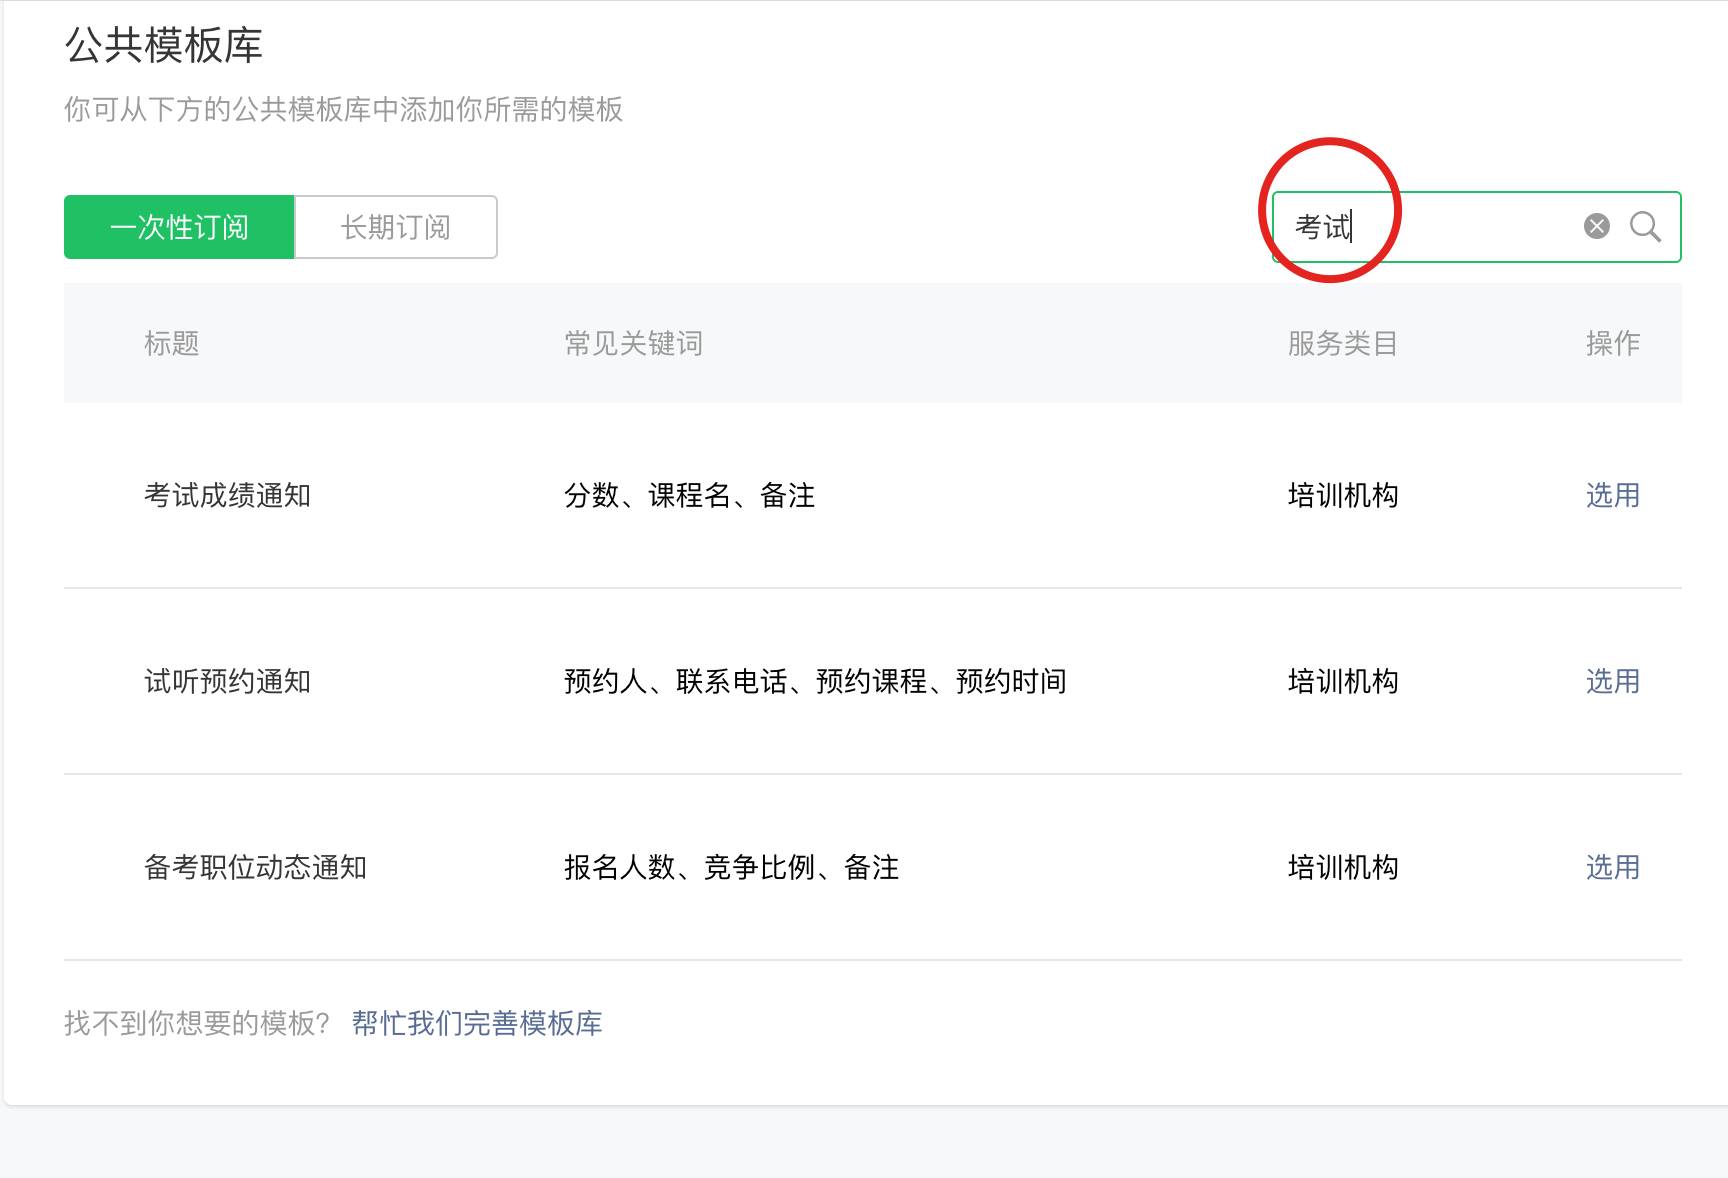Image resolution: width=1728 pixels, height=1178 pixels.
Task: Click subtitle 你可从下方的公共模板库中添加你所需的模板
Action: 344,109
